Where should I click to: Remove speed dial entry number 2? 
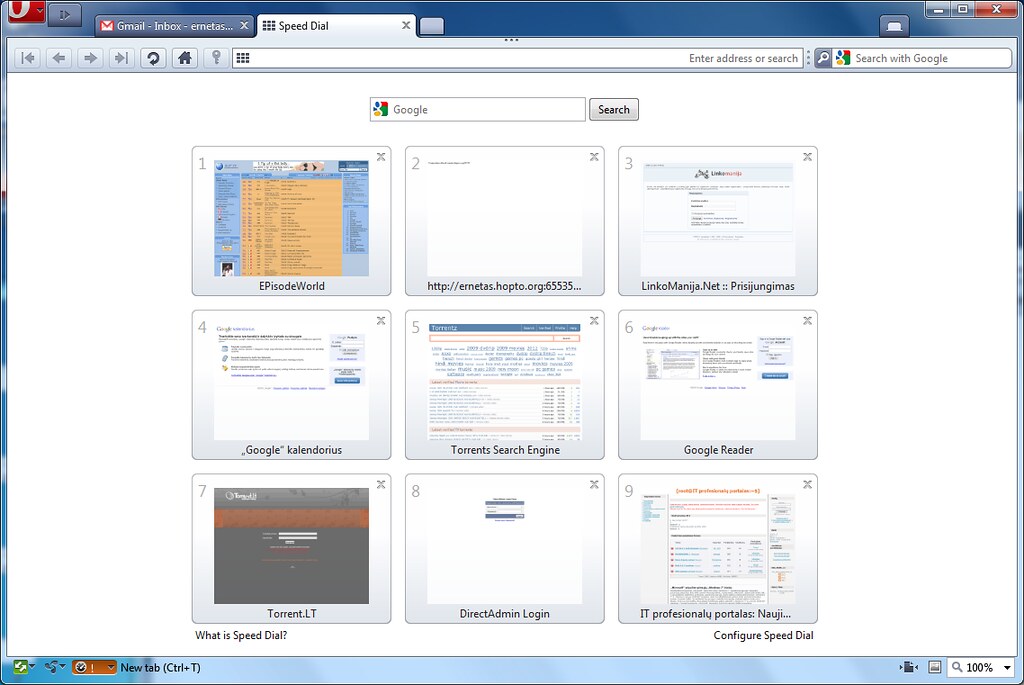point(594,157)
